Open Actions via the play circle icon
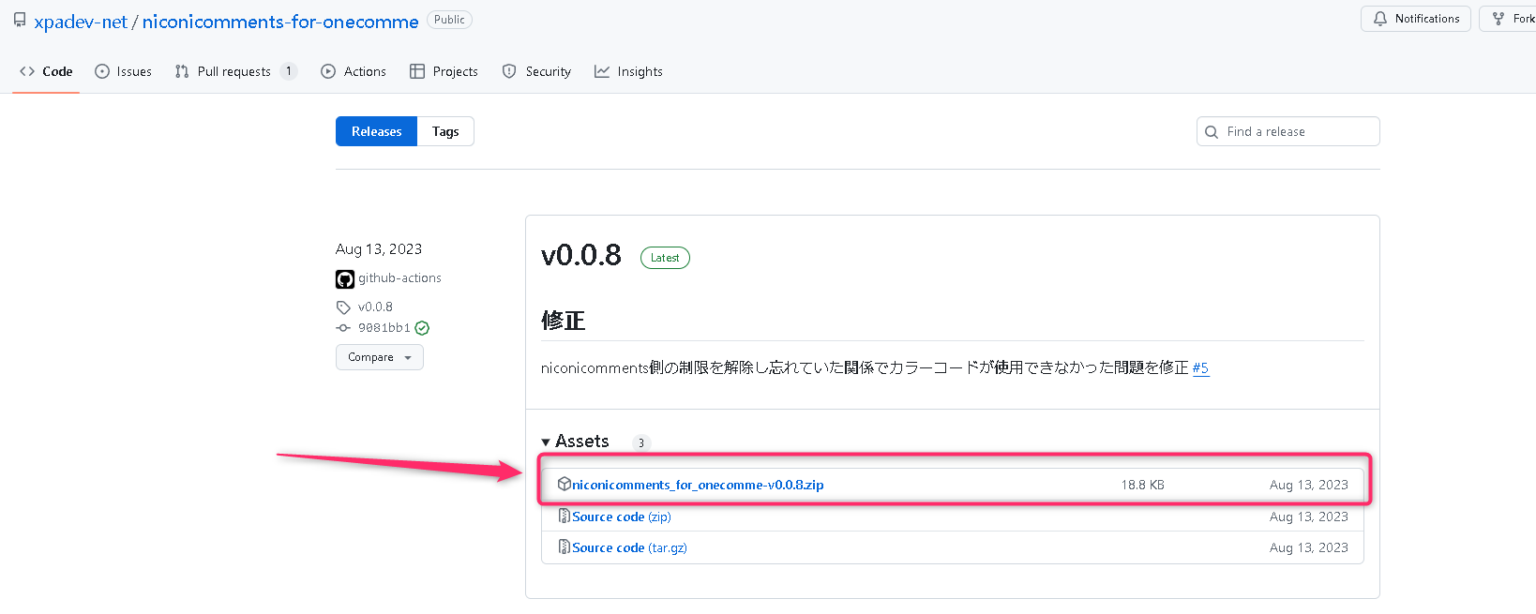 click(328, 71)
